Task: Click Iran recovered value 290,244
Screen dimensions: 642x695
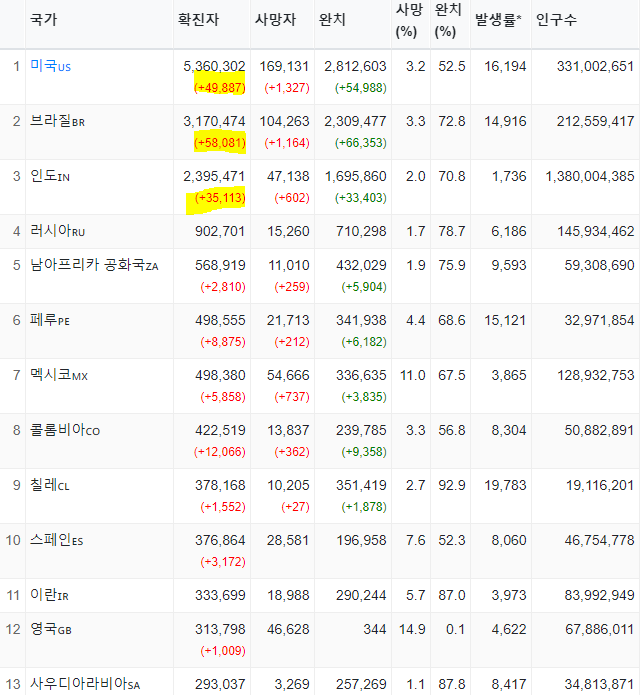Action: [361, 595]
